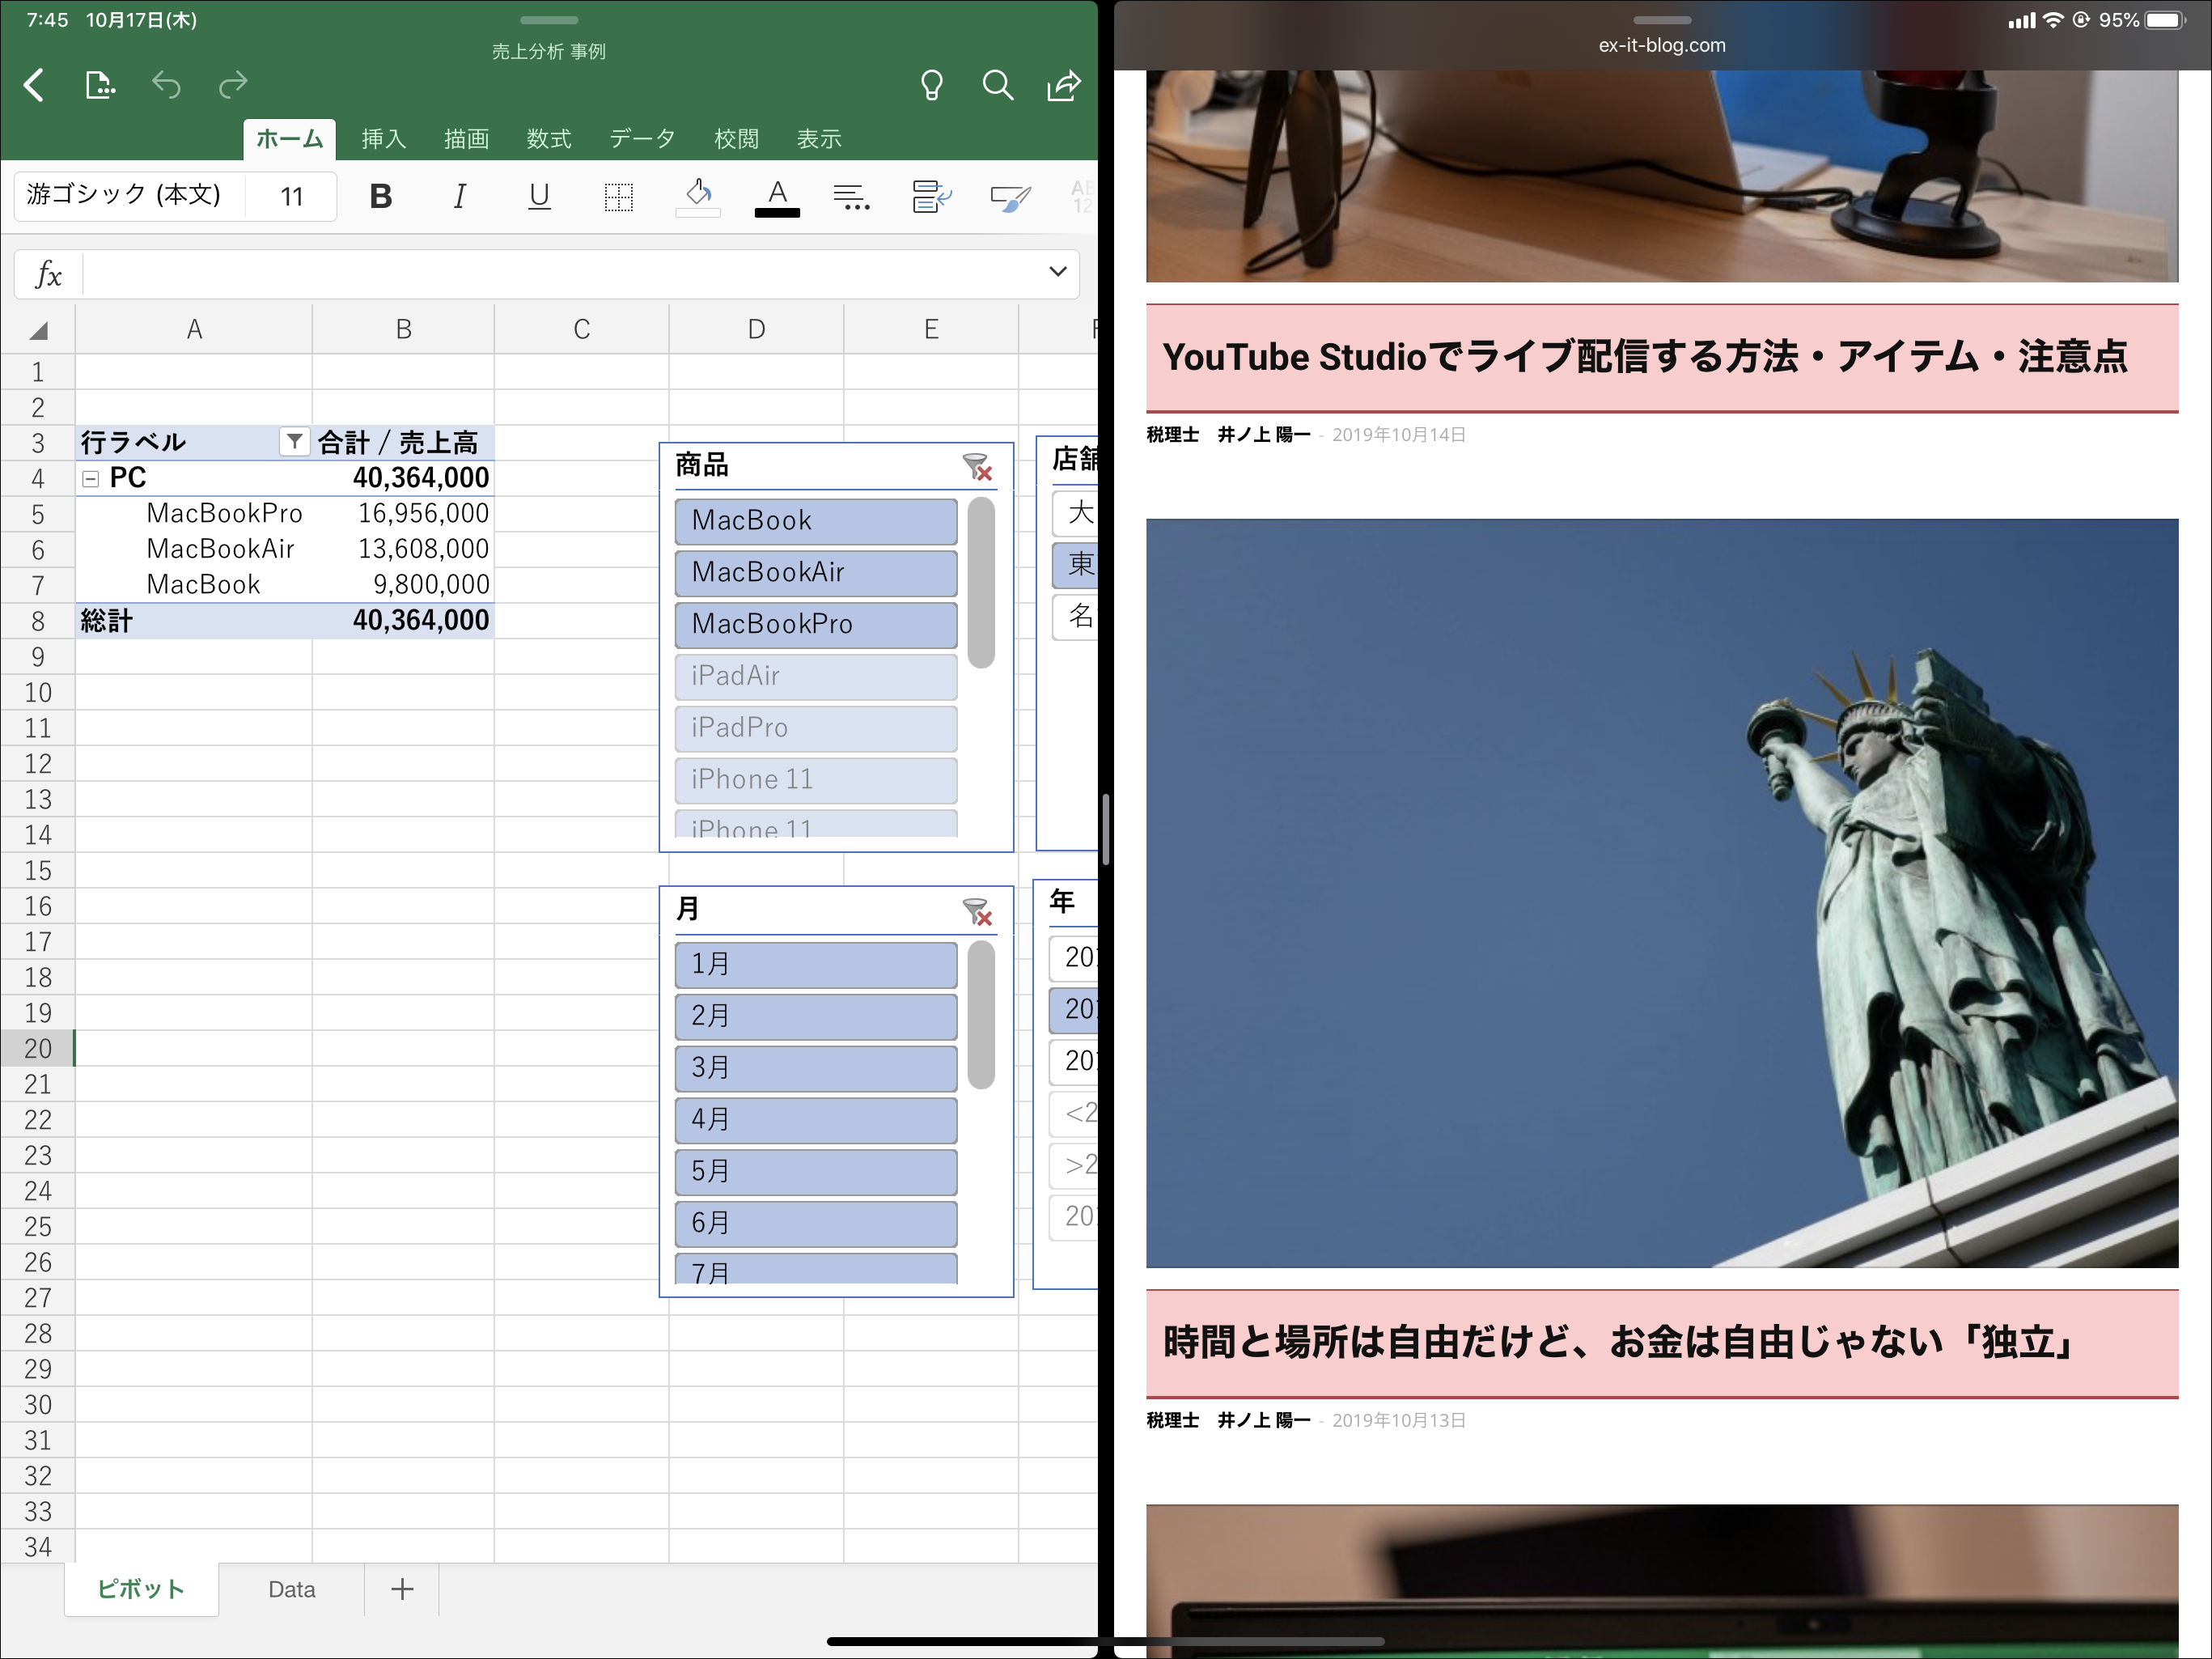Viewport: 2212px width, 1659px height.
Task: Open the lightbulb Tell Me icon
Action: tap(931, 85)
